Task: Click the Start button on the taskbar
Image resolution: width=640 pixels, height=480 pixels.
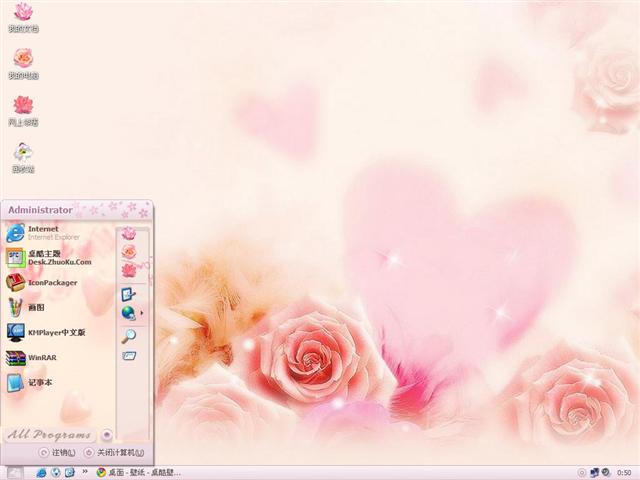Action: [15, 472]
